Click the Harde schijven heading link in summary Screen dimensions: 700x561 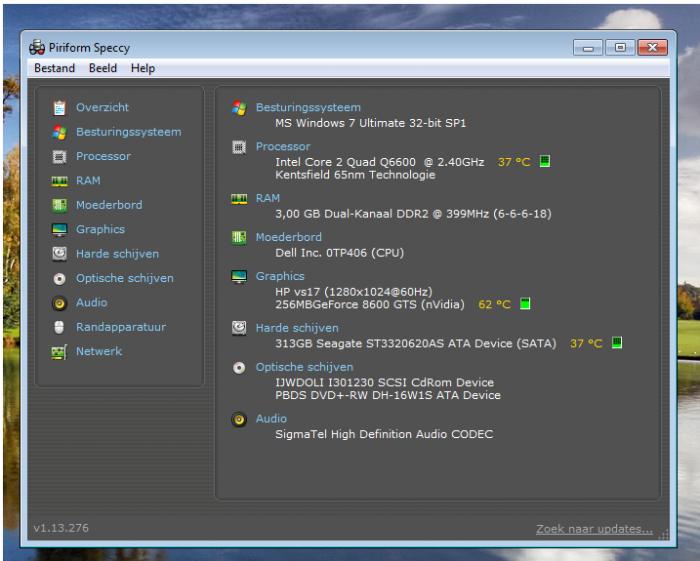297,328
